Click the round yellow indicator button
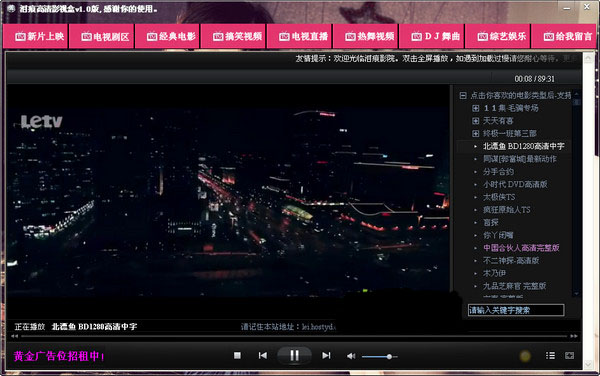Image resolution: width=600 pixels, height=376 pixels. pyautogui.click(x=525, y=356)
